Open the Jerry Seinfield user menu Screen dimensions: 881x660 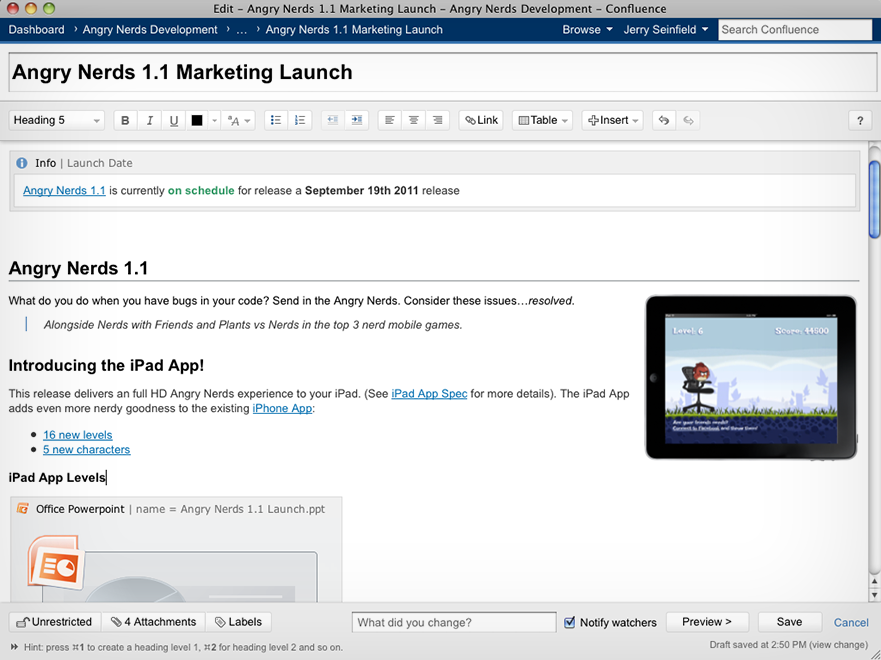(x=665, y=30)
